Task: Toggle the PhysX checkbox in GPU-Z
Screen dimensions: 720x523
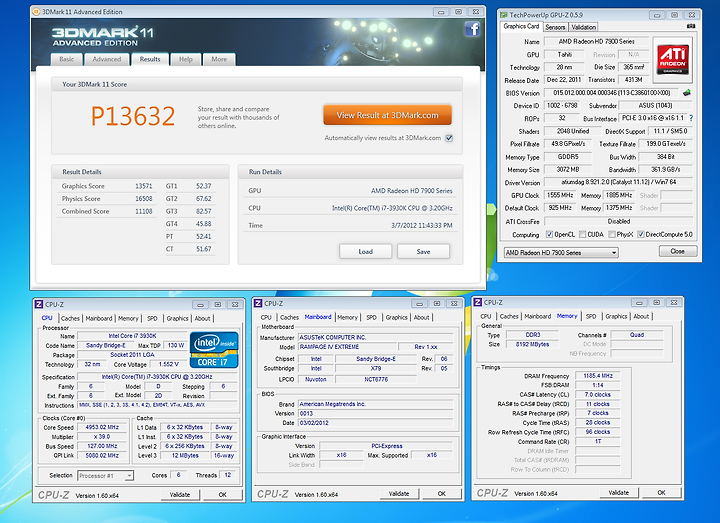Action: [x=612, y=234]
